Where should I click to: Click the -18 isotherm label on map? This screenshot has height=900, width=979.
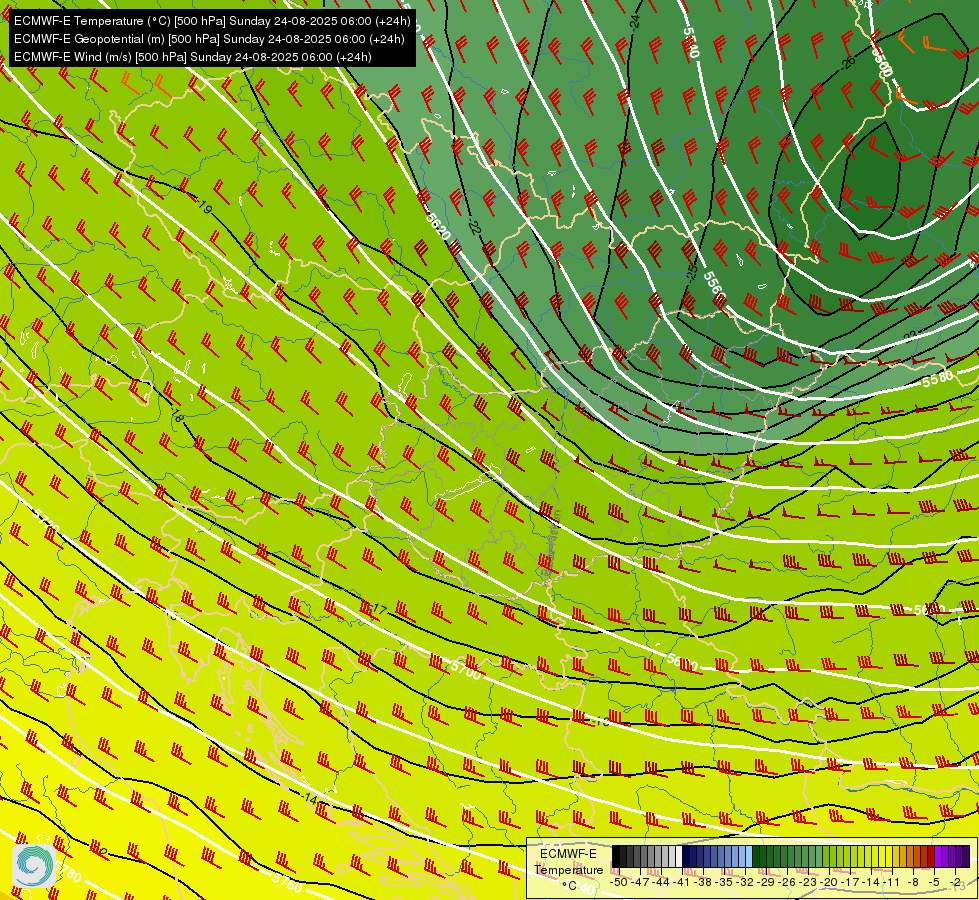pyautogui.click(x=177, y=417)
